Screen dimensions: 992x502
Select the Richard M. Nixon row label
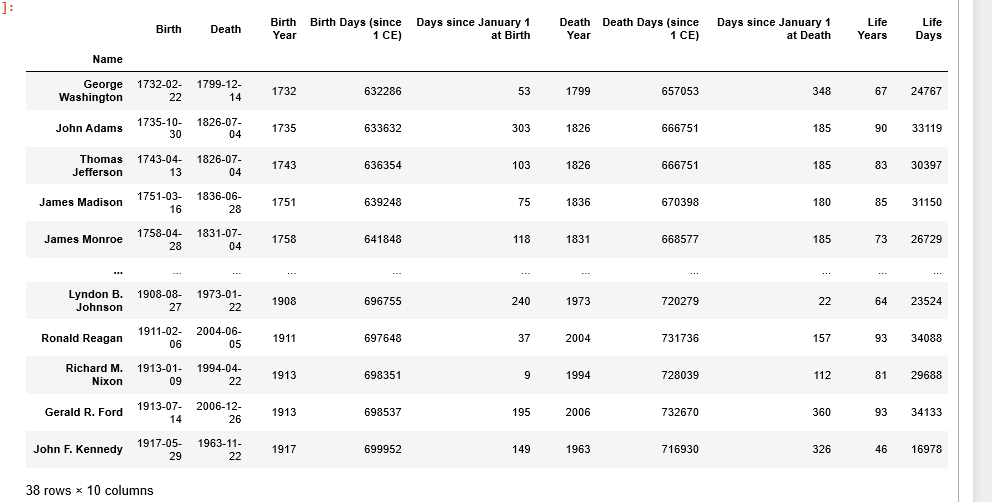pyautogui.click(x=94, y=375)
